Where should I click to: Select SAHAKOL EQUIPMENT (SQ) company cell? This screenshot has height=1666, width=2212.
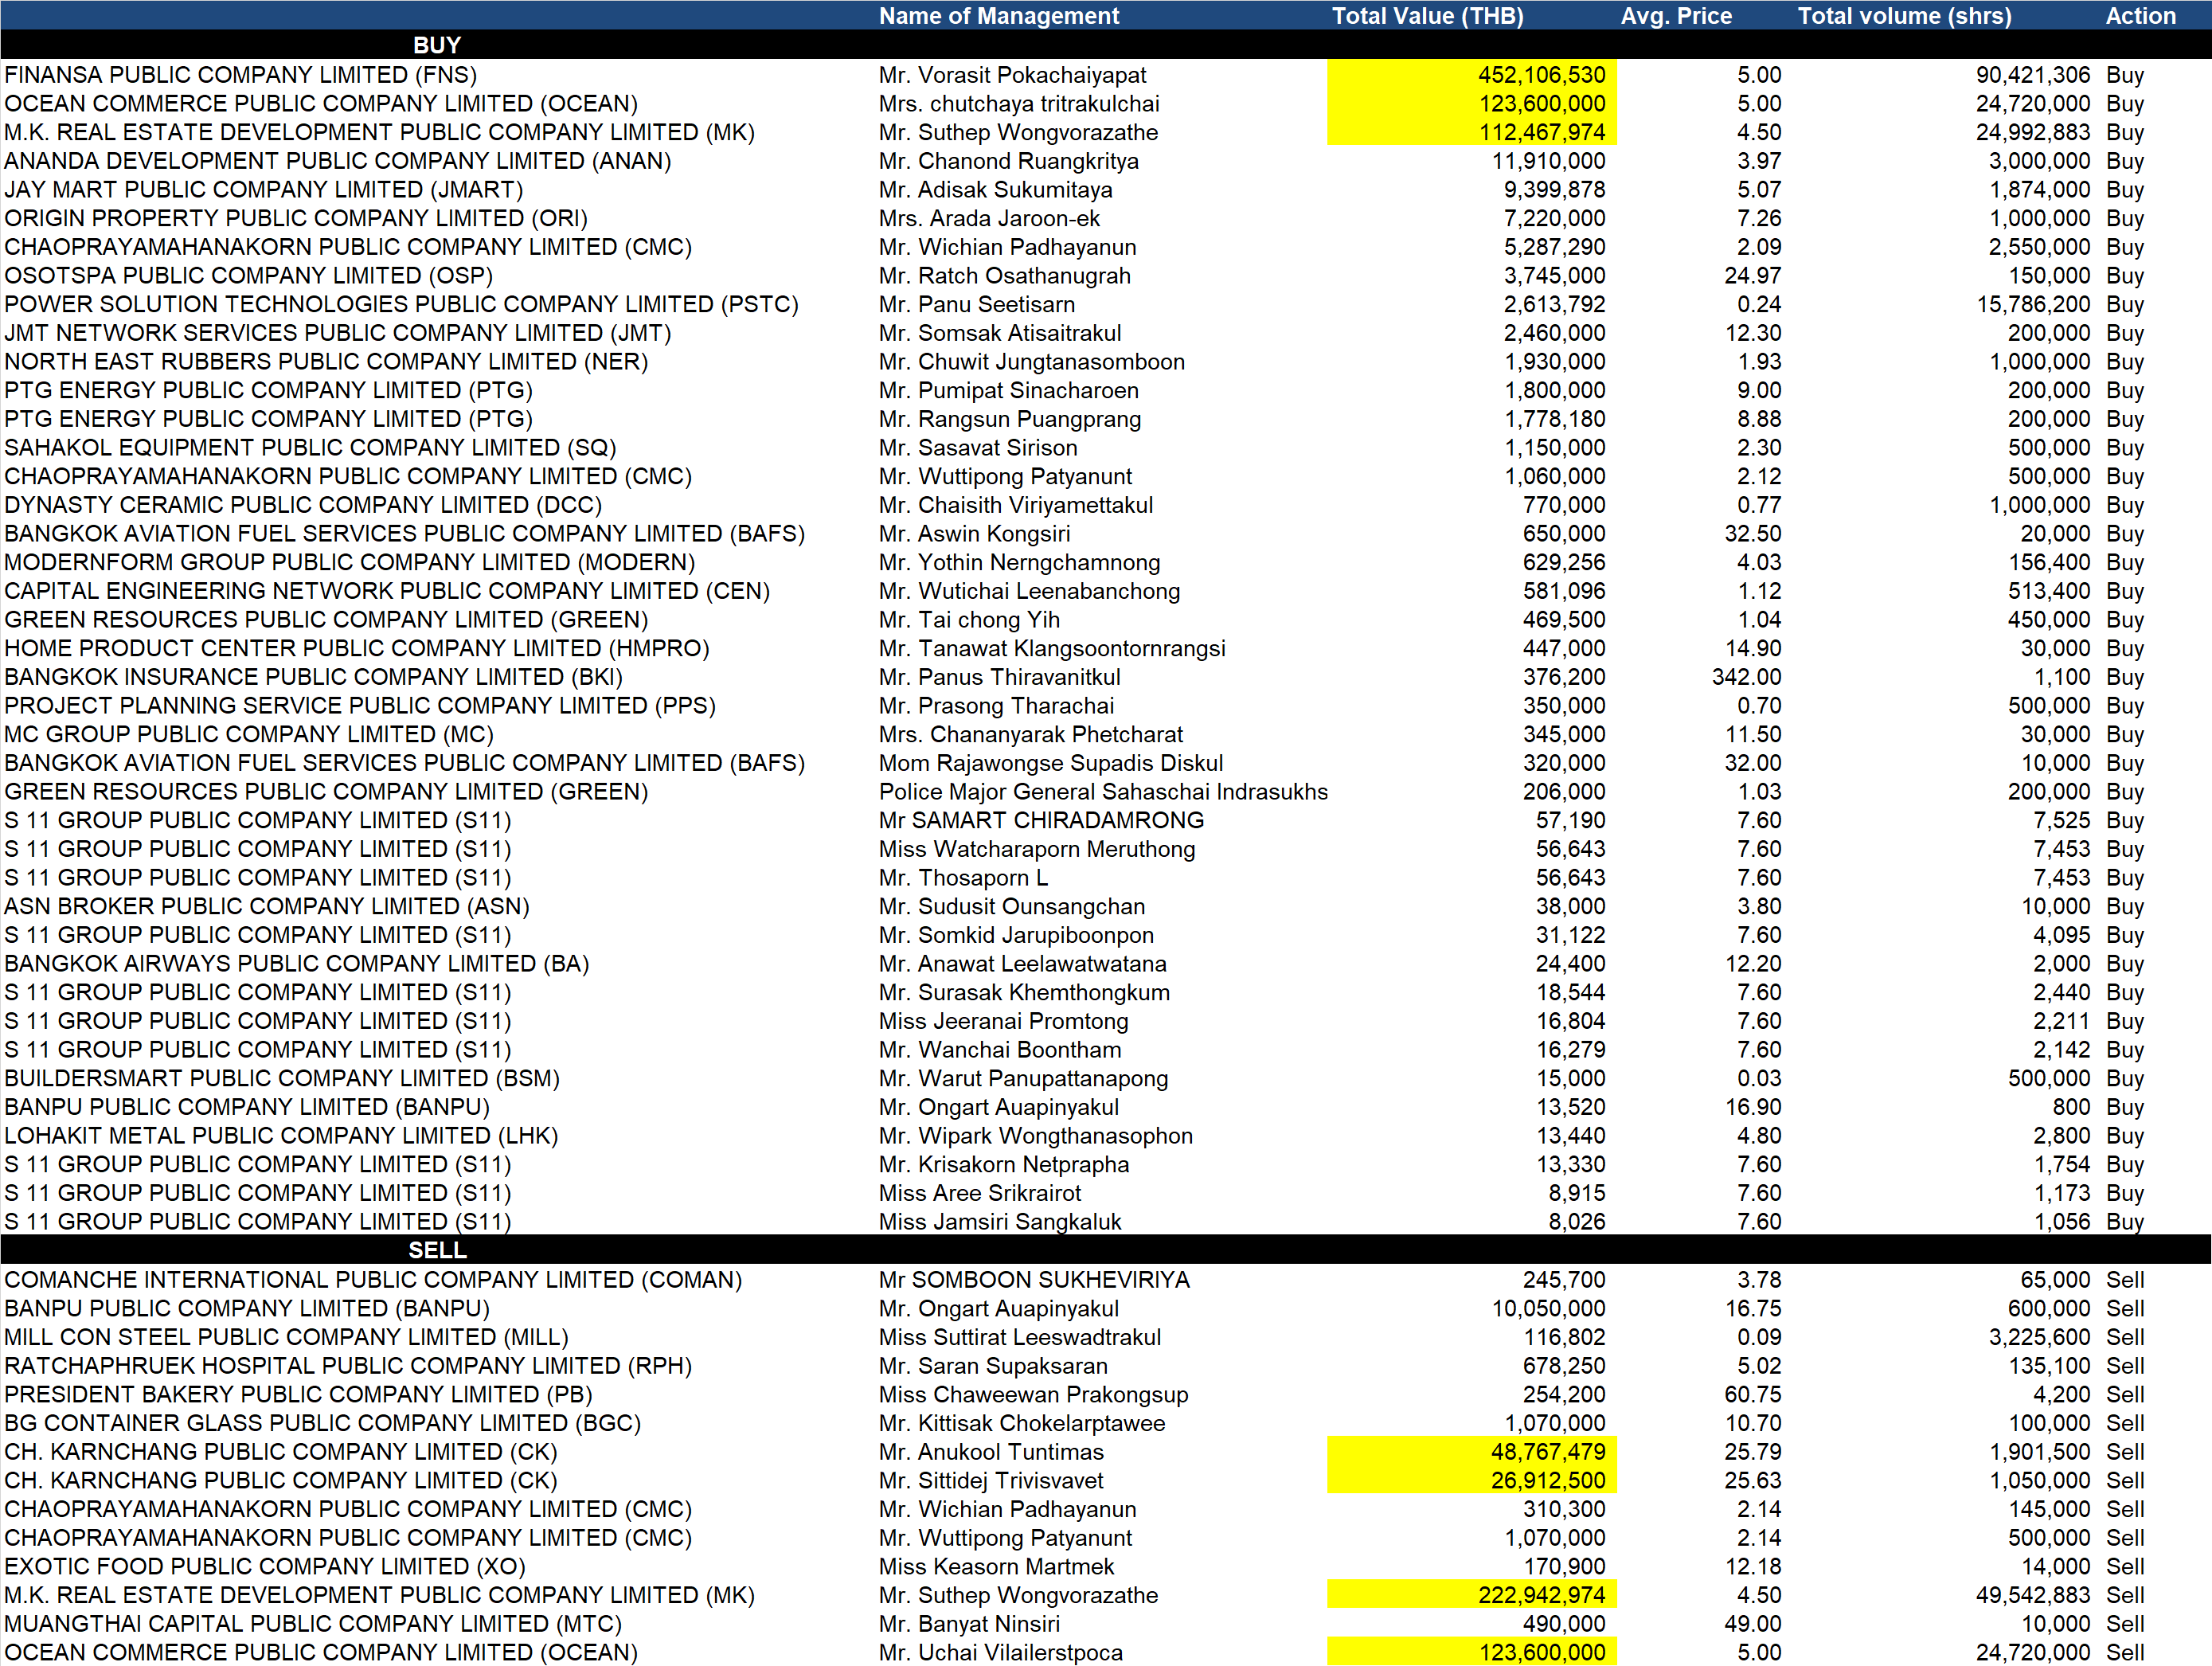tap(310, 448)
